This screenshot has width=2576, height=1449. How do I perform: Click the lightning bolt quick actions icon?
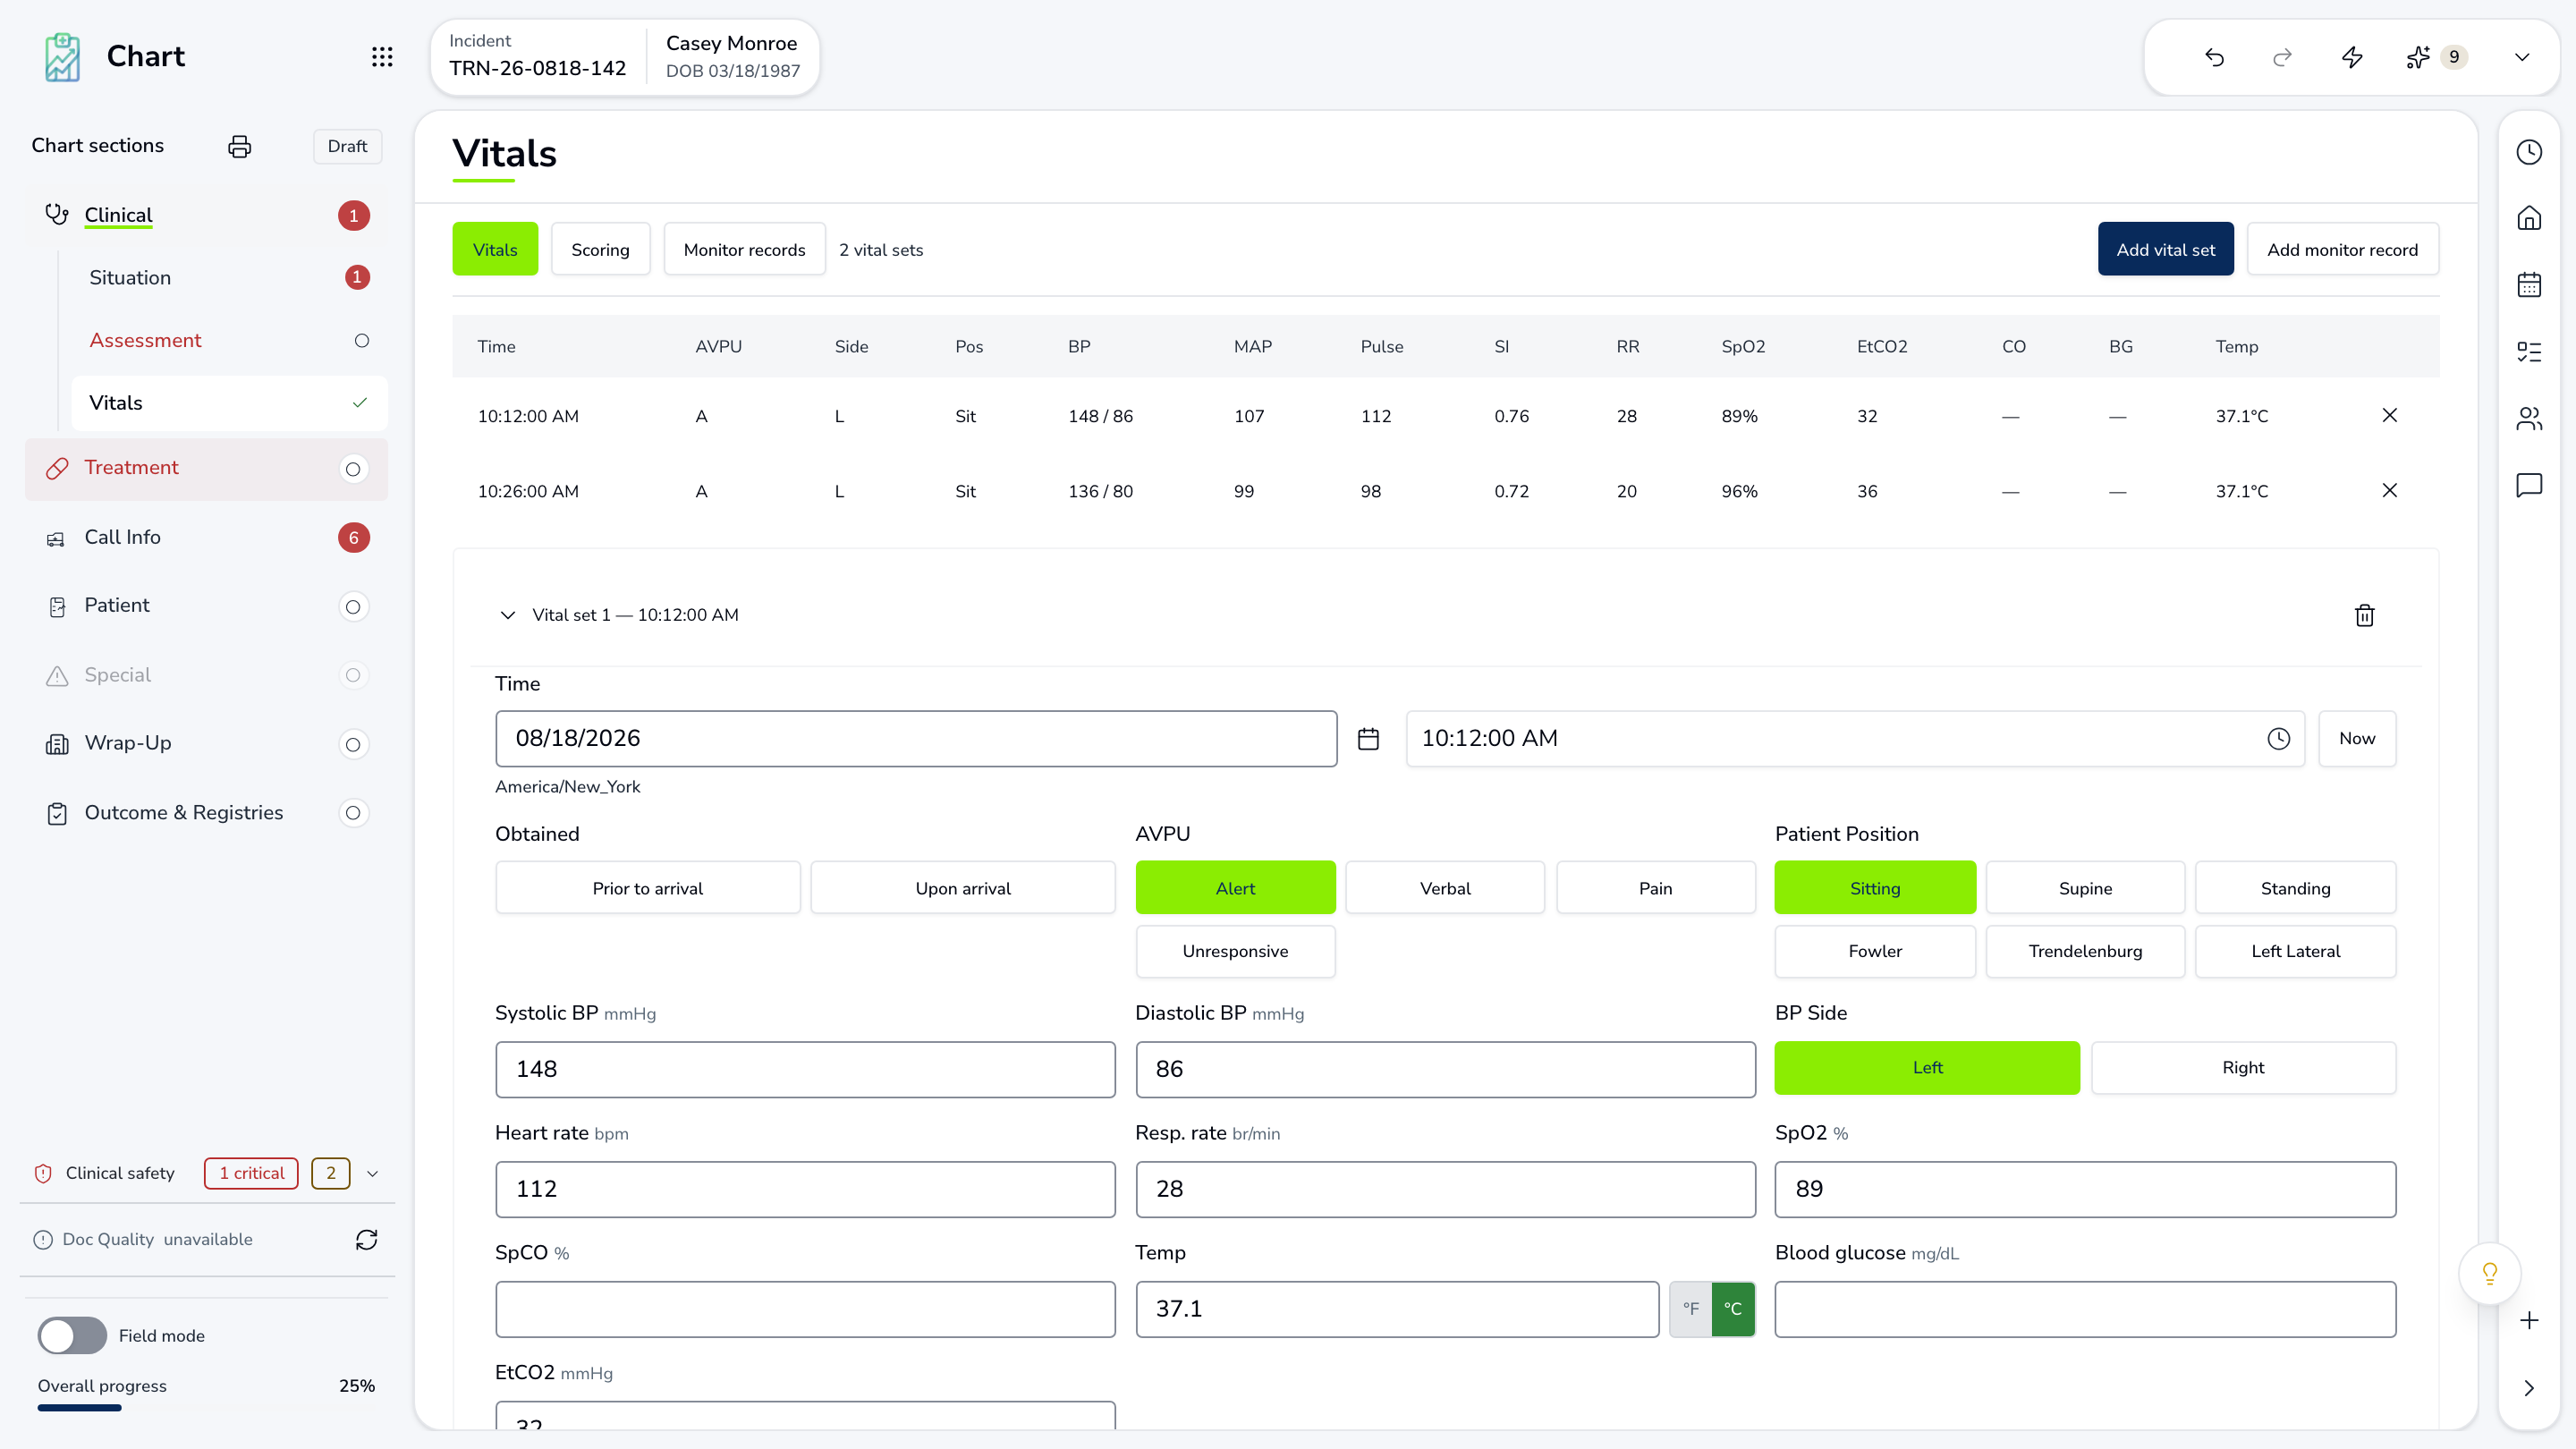(2351, 57)
